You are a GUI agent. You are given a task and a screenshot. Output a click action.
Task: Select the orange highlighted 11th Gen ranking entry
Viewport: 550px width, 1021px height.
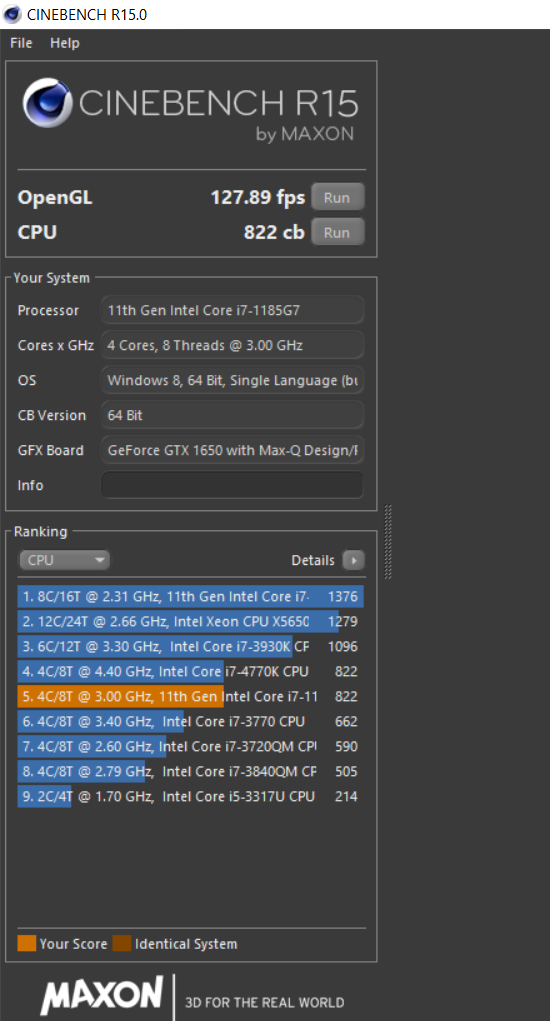pos(190,696)
